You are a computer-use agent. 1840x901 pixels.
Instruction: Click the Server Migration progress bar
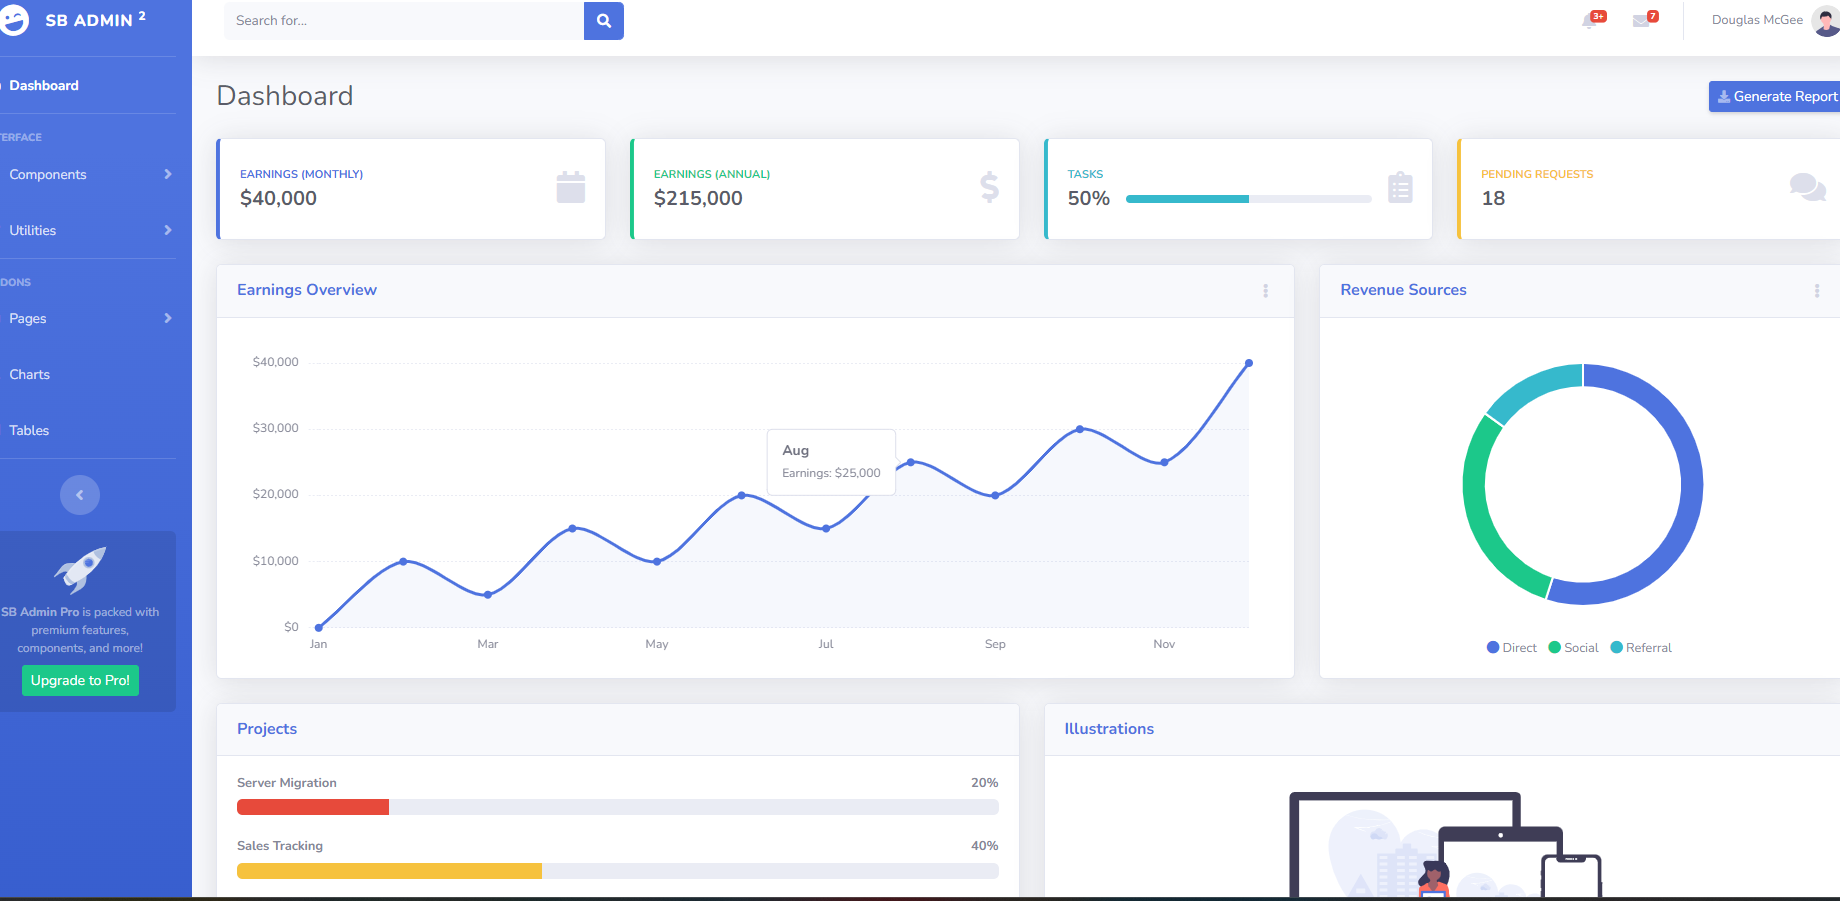tap(617, 807)
